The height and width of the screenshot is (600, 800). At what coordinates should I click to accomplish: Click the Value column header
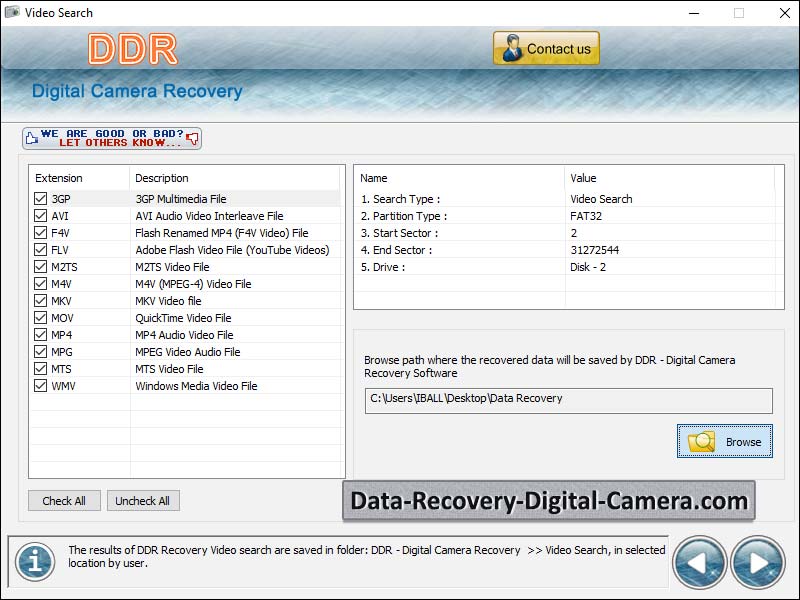pyautogui.click(x=583, y=178)
